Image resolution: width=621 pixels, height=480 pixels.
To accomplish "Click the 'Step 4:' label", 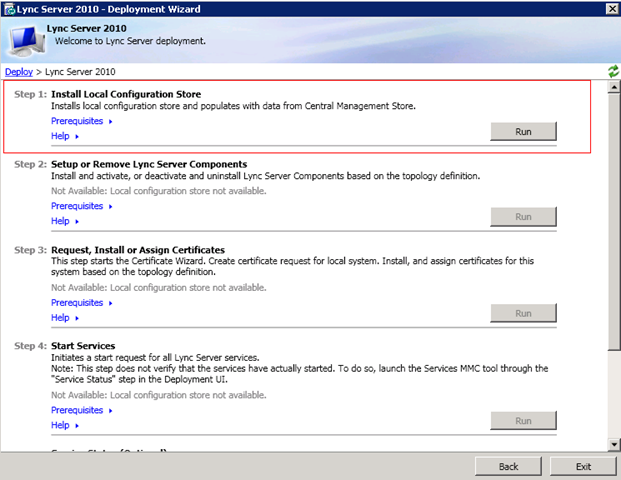I will point(30,346).
